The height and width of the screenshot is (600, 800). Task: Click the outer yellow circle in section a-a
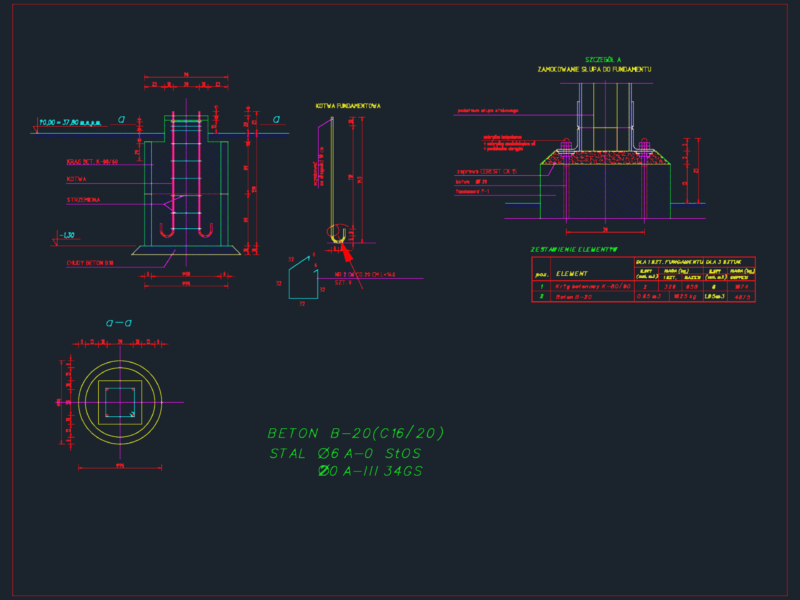click(120, 403)
